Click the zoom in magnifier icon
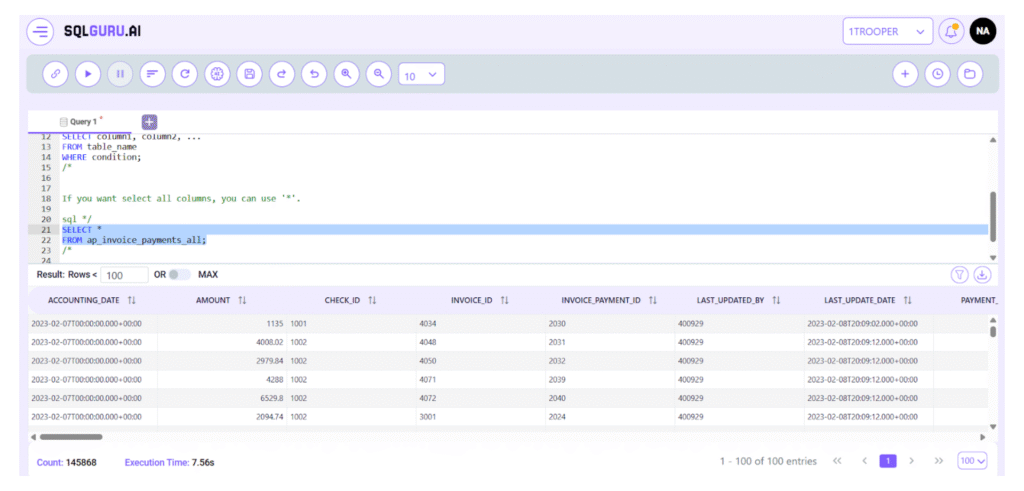1024x491 pixels. click(346, 74)
